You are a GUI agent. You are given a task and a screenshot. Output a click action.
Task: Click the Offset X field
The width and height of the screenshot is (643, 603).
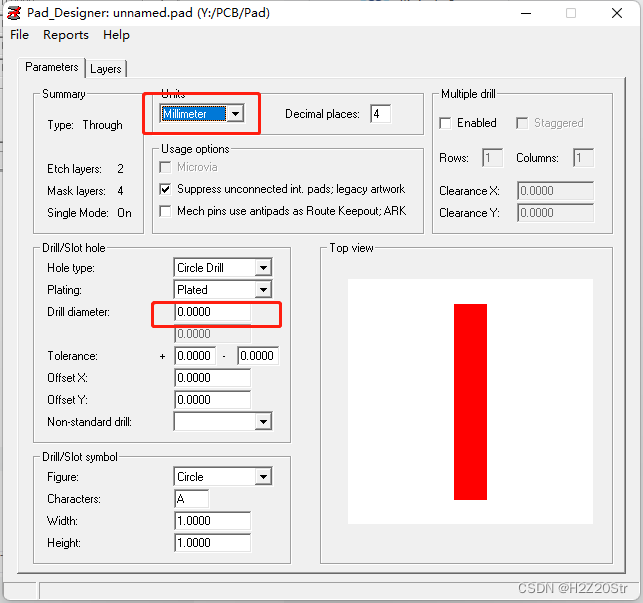click(x=212, y=378)
